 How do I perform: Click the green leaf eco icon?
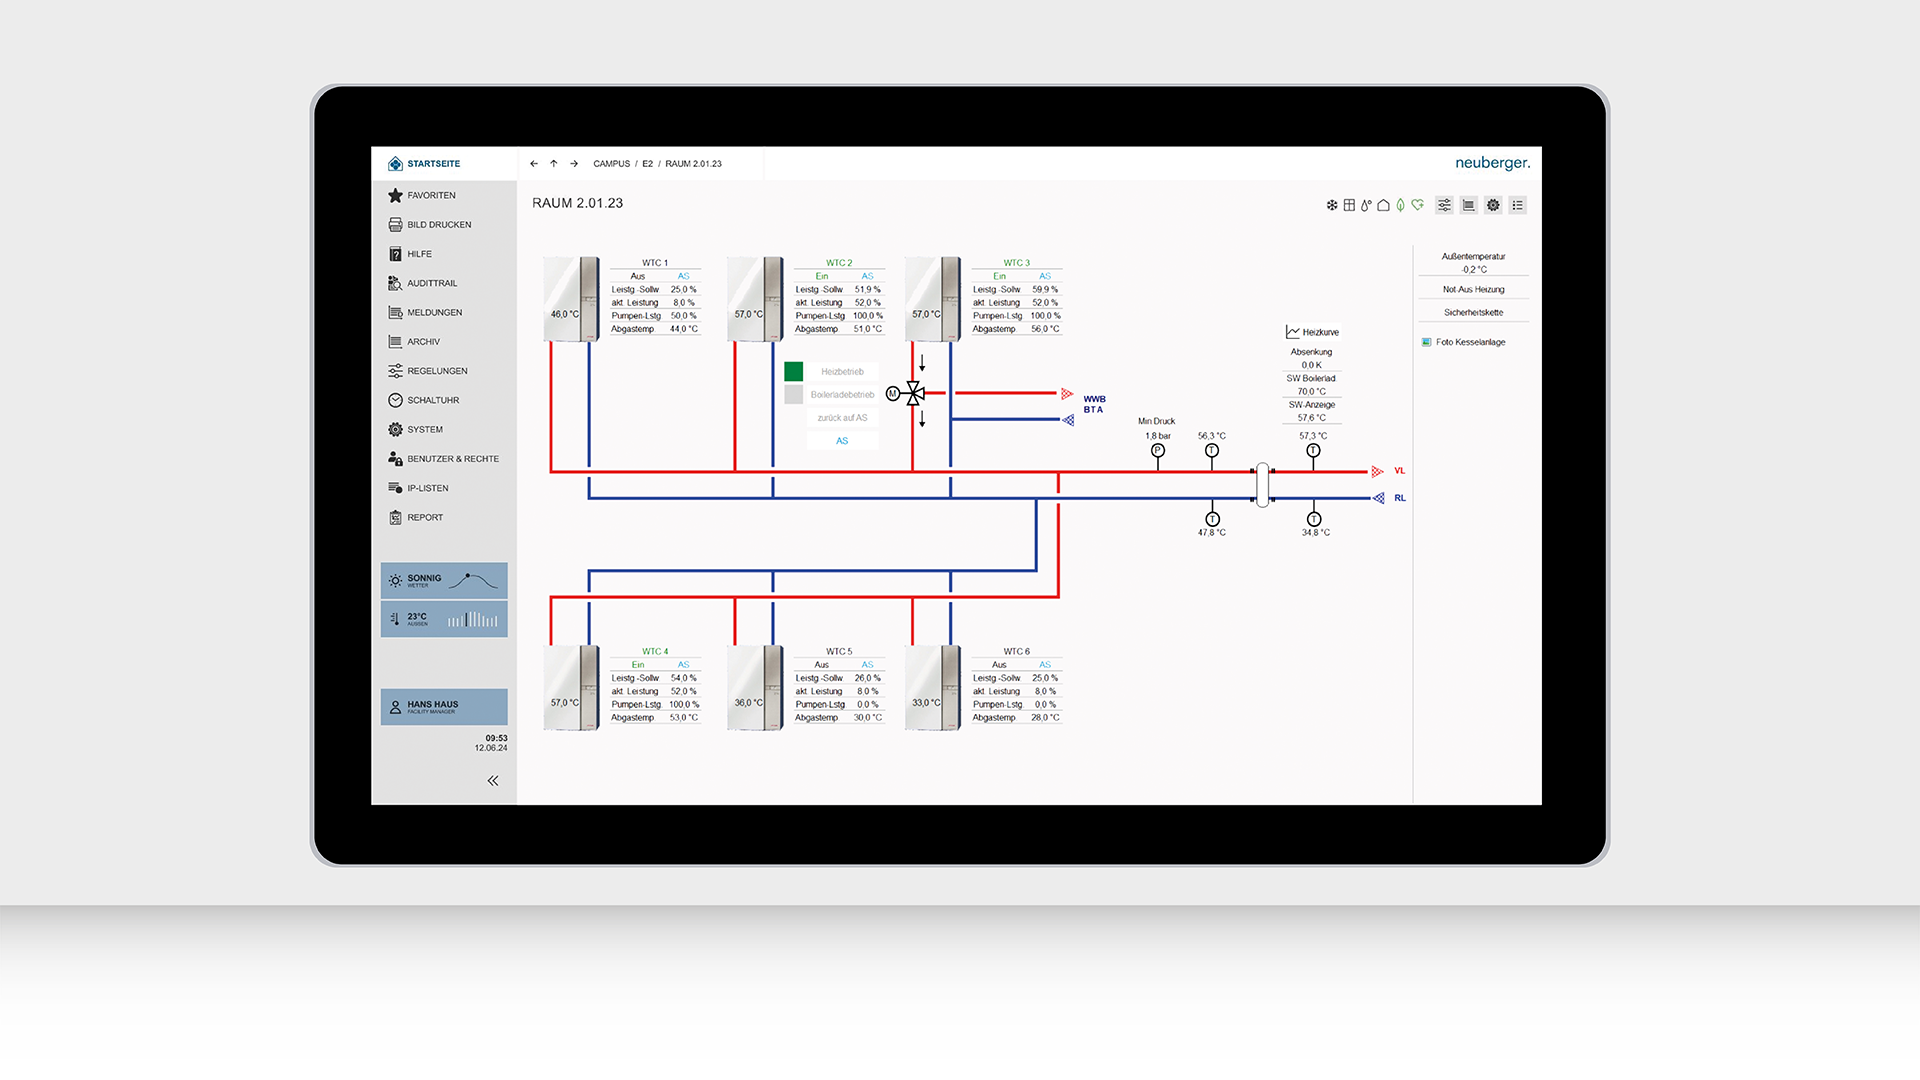point(1400,205)
